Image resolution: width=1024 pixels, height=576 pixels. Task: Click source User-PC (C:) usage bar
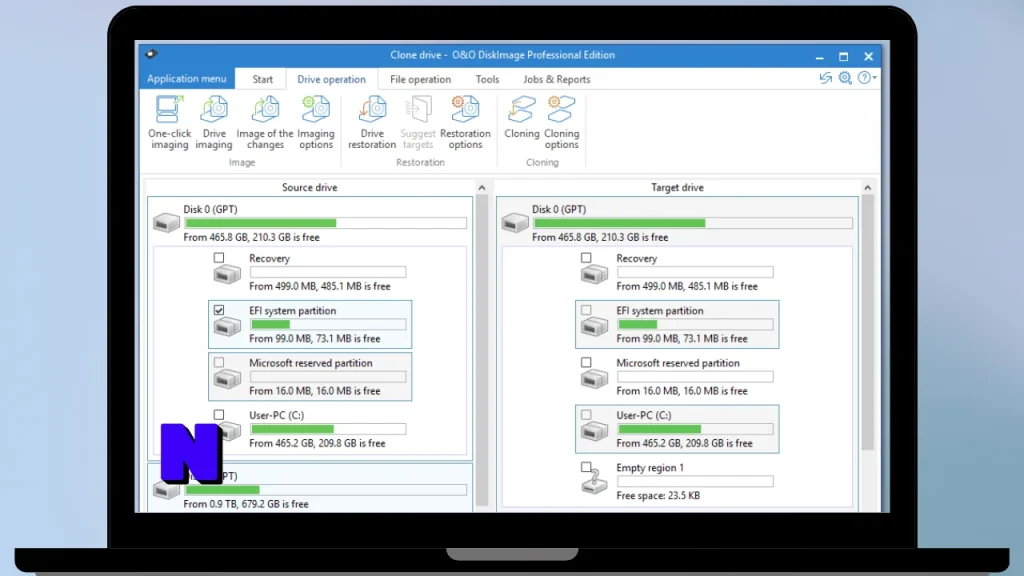(328, 429)
